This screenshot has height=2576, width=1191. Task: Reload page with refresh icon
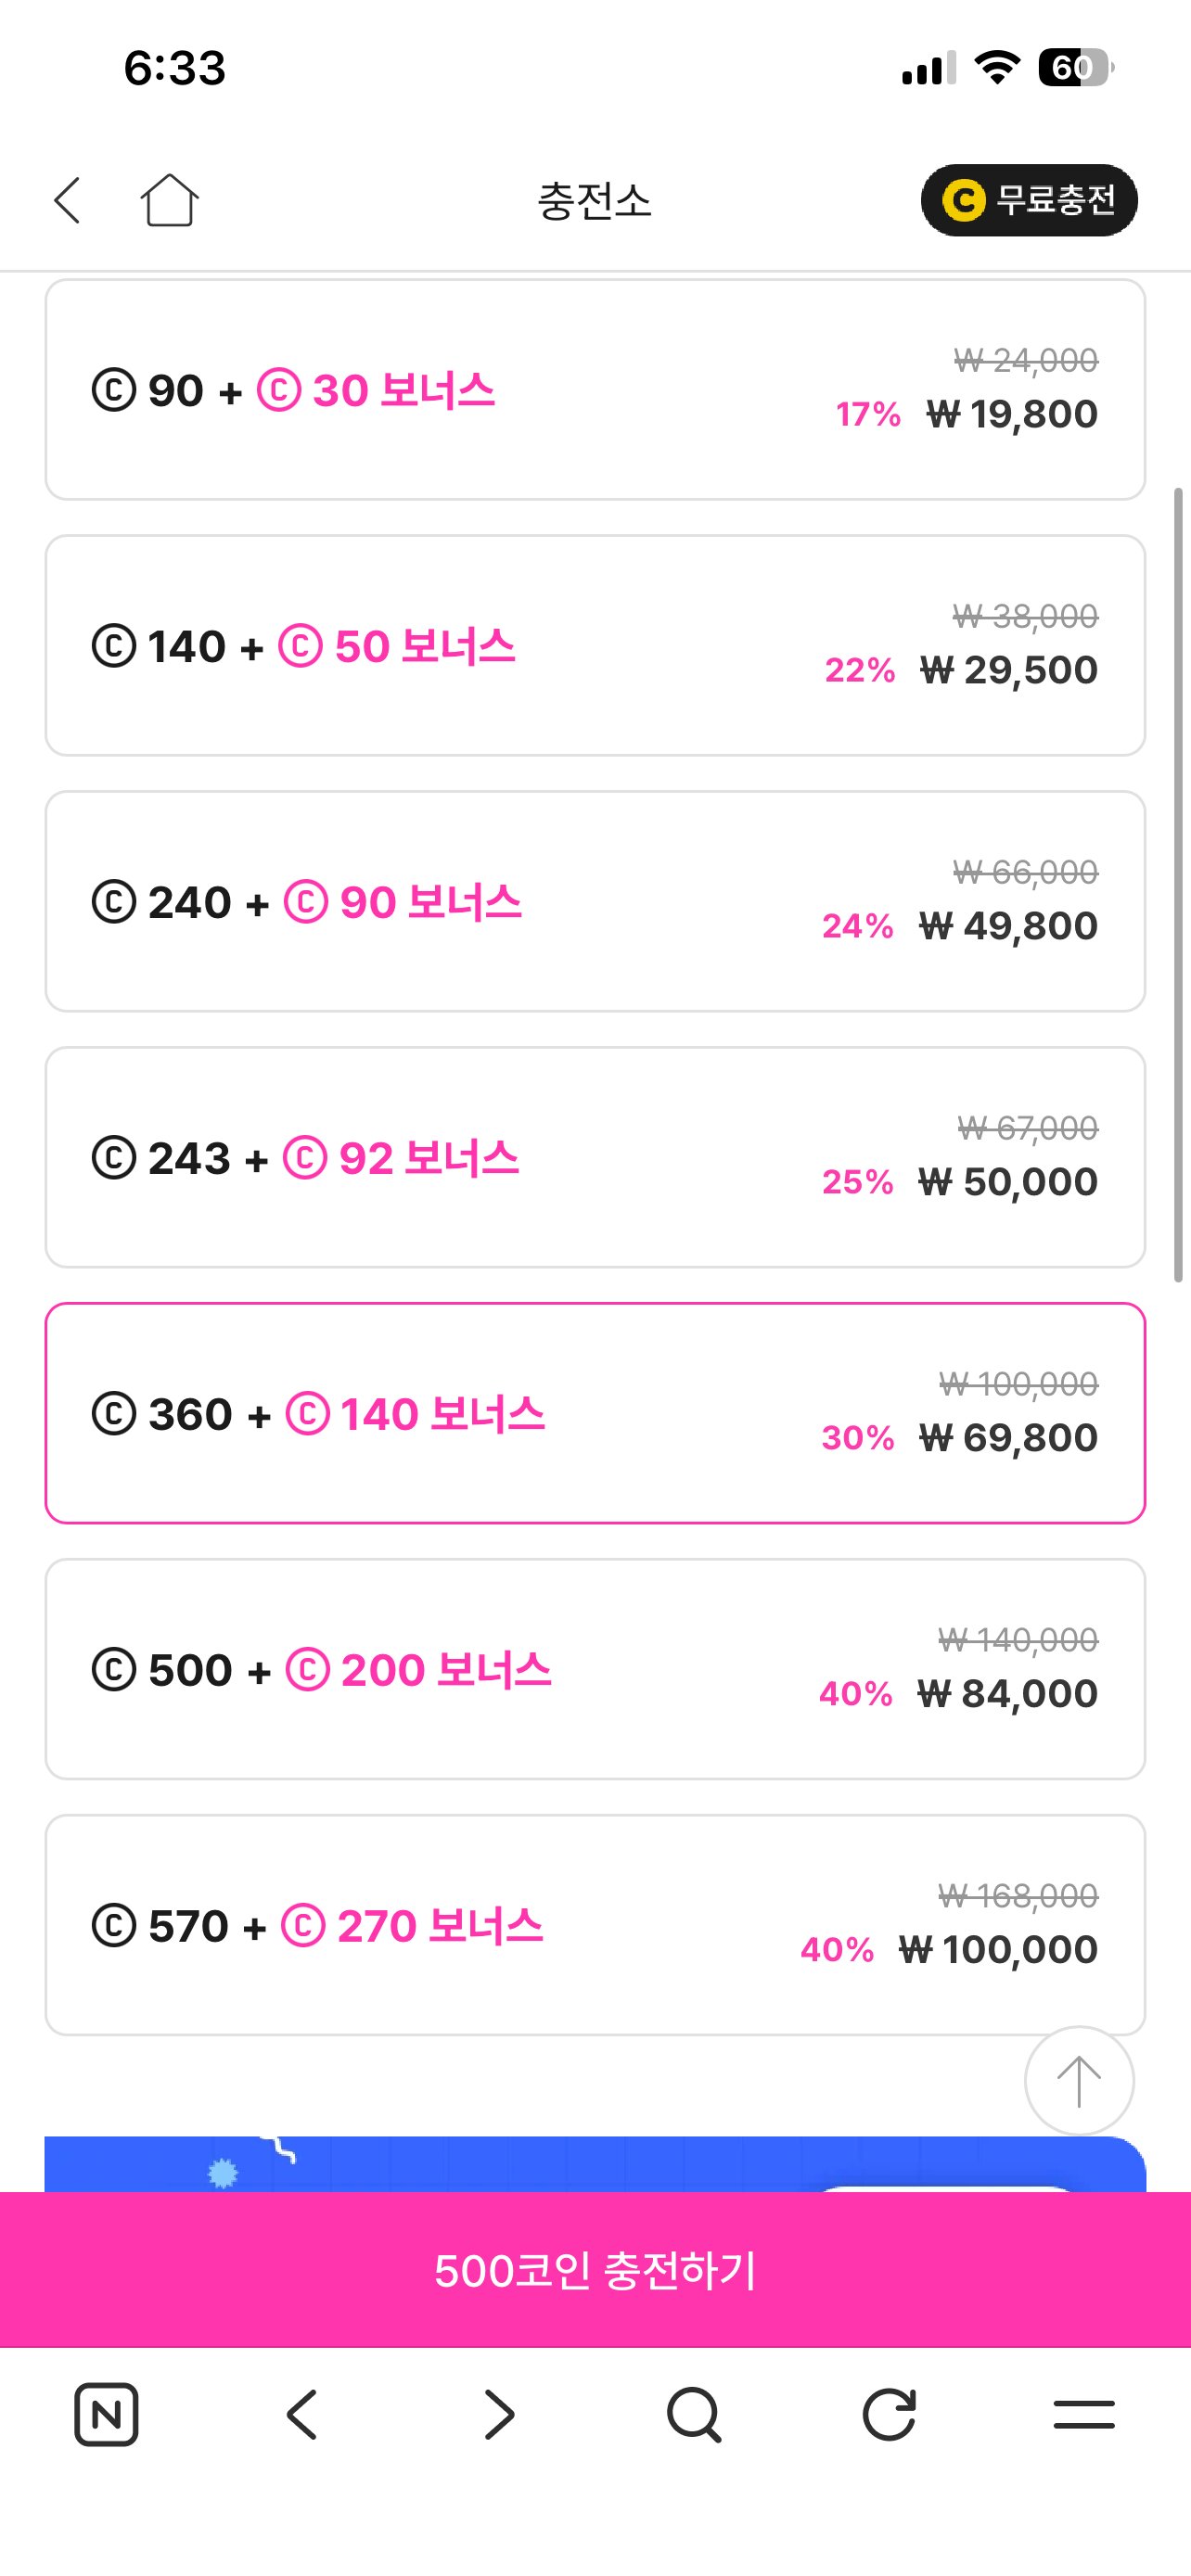(889, 2415)
